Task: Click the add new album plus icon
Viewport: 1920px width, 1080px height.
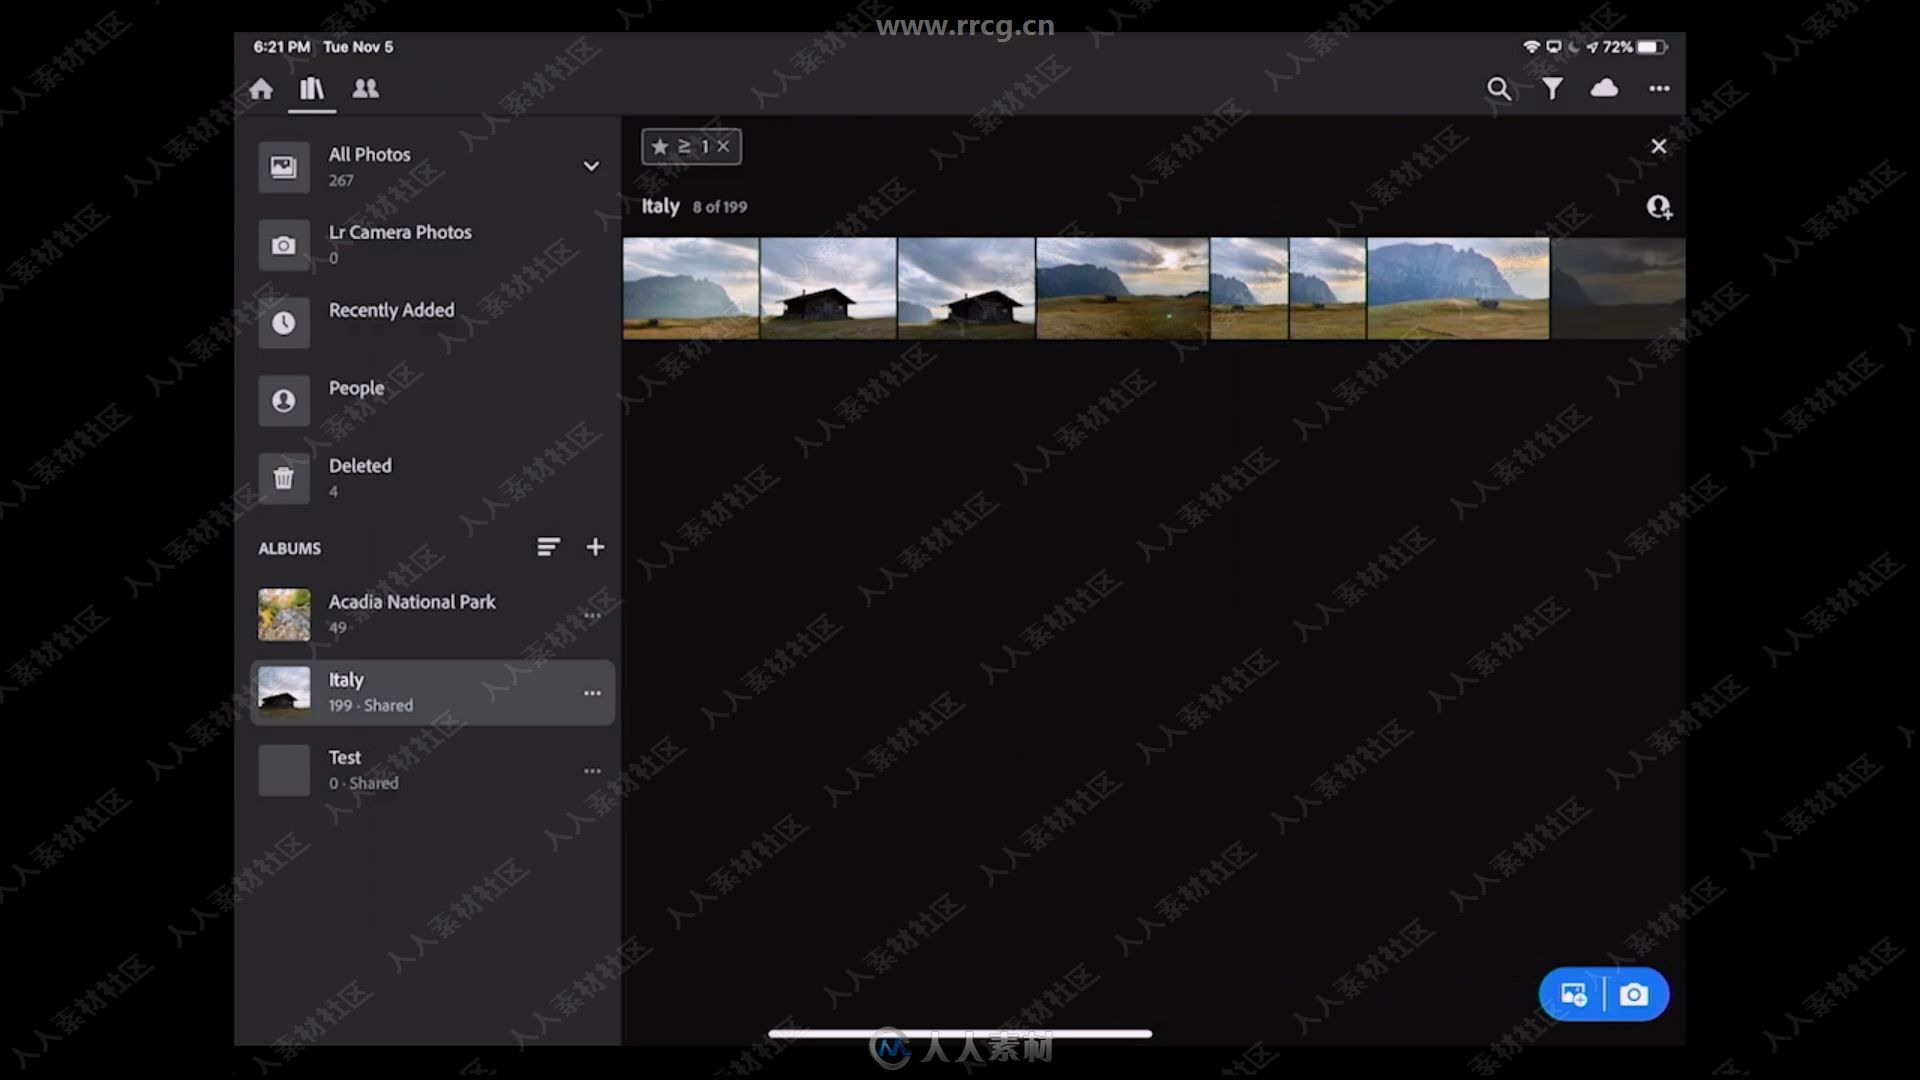Action: [595, 547]
